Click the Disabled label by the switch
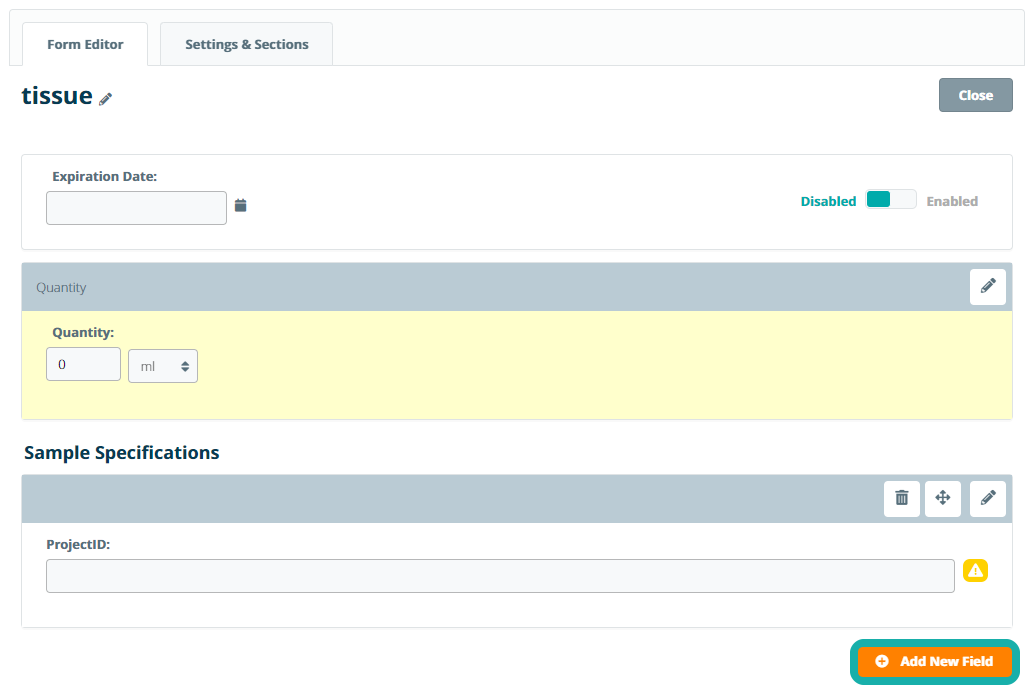This screenshot has height=687, width=1032. click(828, 201)
